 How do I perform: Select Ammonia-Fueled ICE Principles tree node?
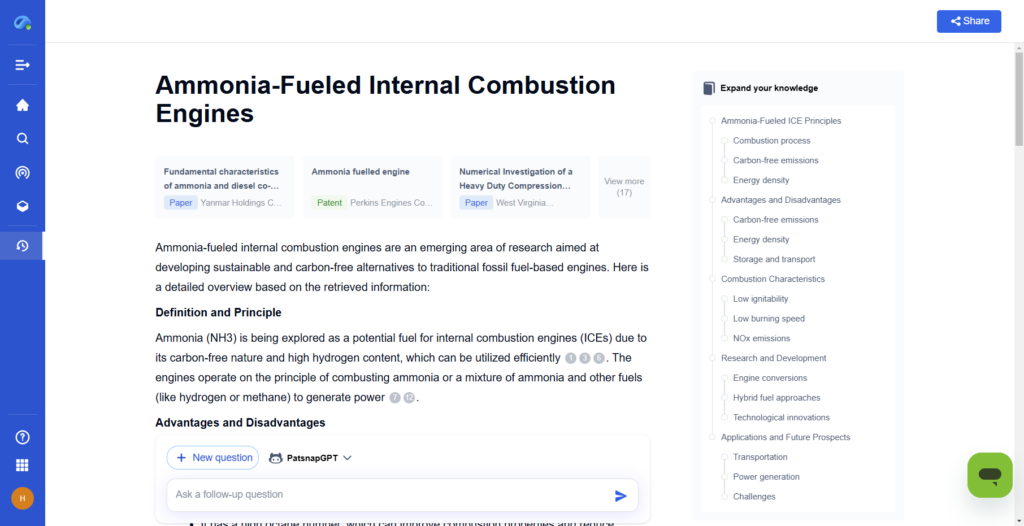coord(780,121)
